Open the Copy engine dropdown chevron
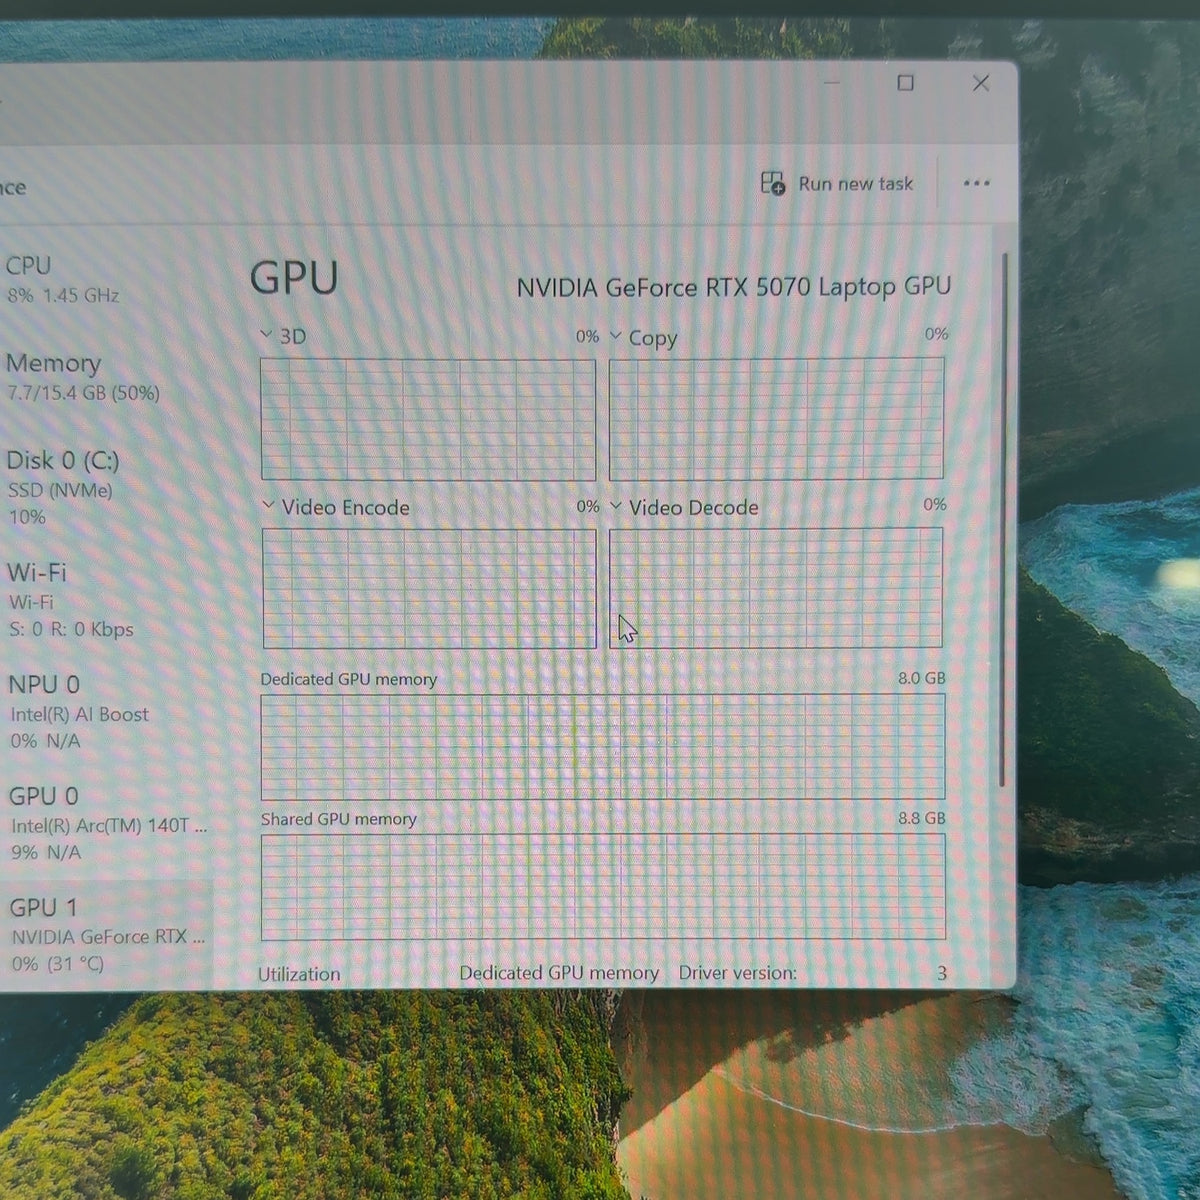The height and width of the screenshot is (1200, 1200). [615, 336]
